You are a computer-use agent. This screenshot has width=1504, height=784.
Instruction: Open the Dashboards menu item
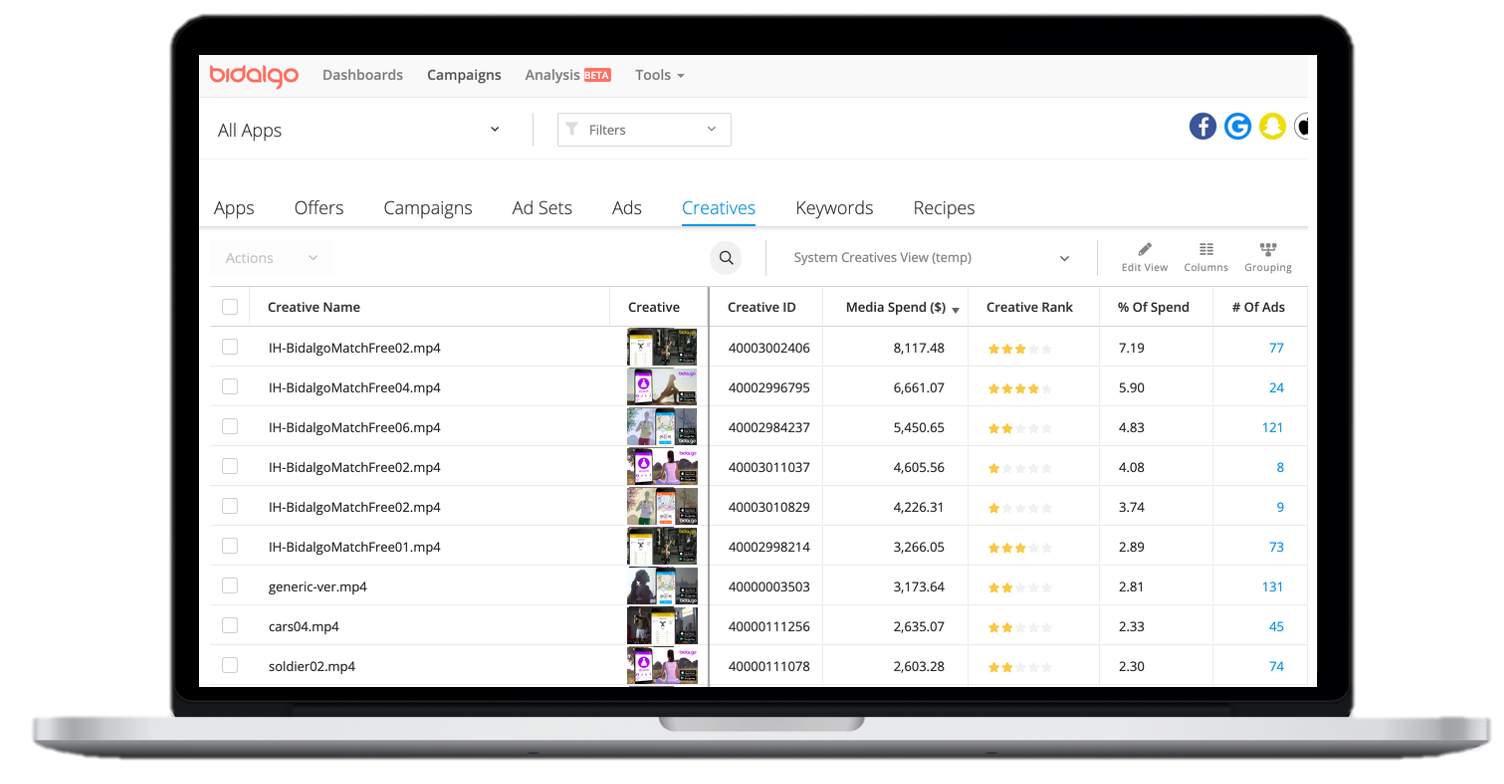click(x=363, y=75)
